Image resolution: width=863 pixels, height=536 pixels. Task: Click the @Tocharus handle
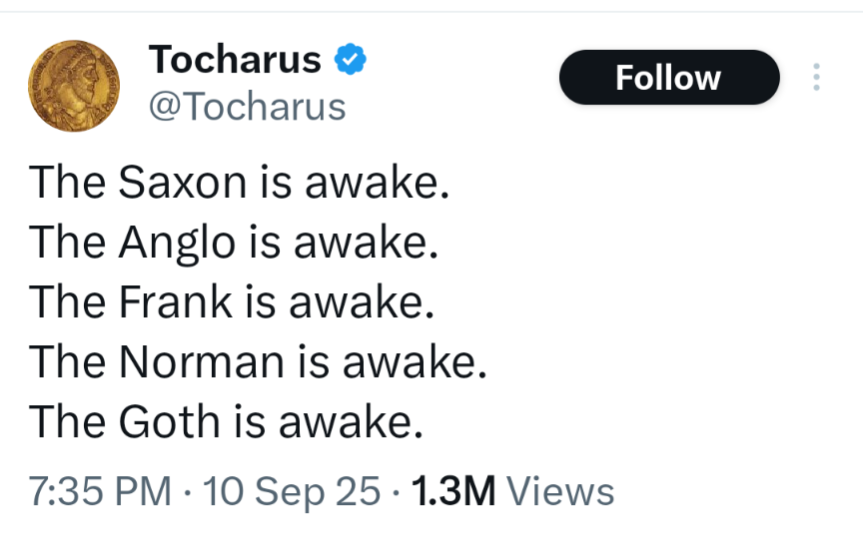point(247,107)
